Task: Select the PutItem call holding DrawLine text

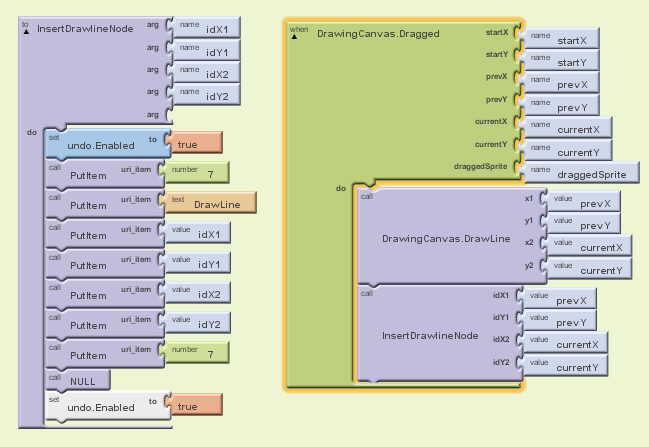Action: (104, 204)
